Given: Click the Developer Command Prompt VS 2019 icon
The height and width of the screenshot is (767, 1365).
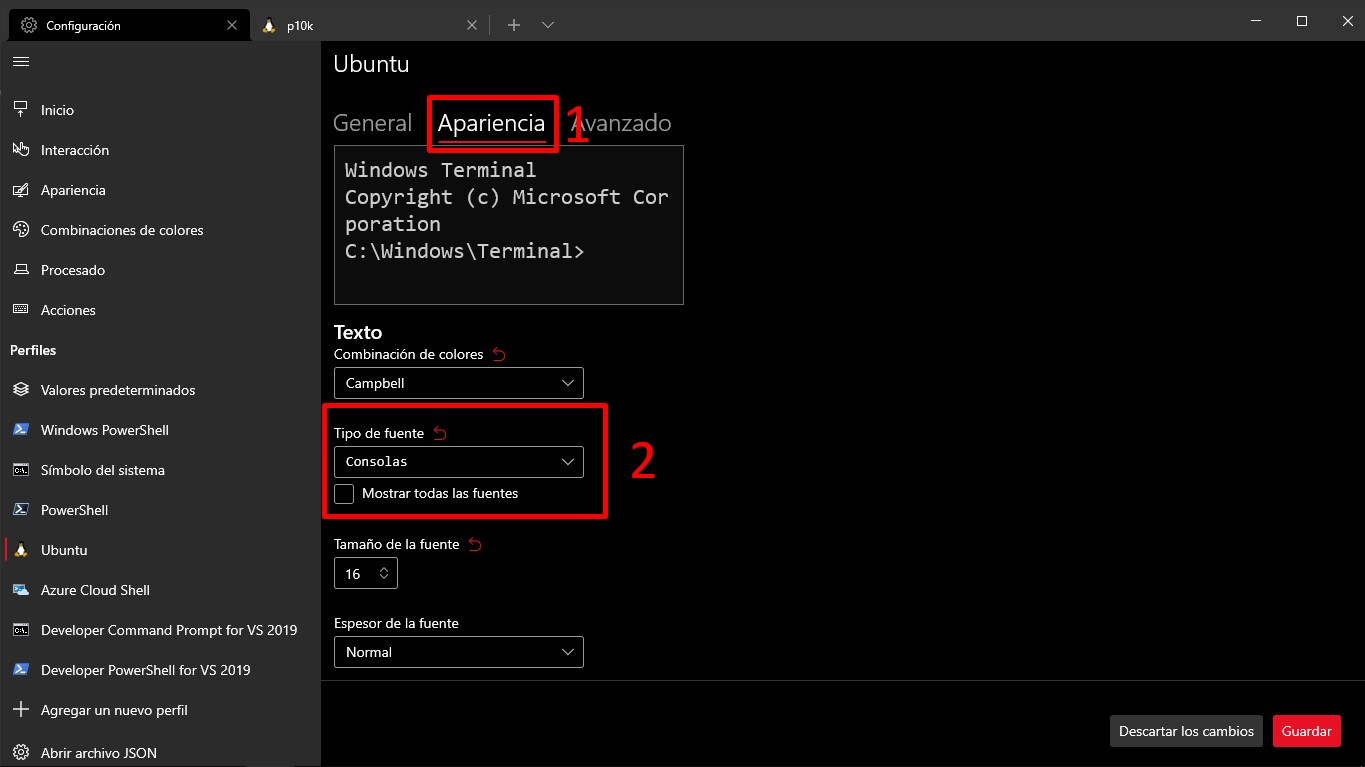Looking at the screenshot, I should (x=21, y=630).
